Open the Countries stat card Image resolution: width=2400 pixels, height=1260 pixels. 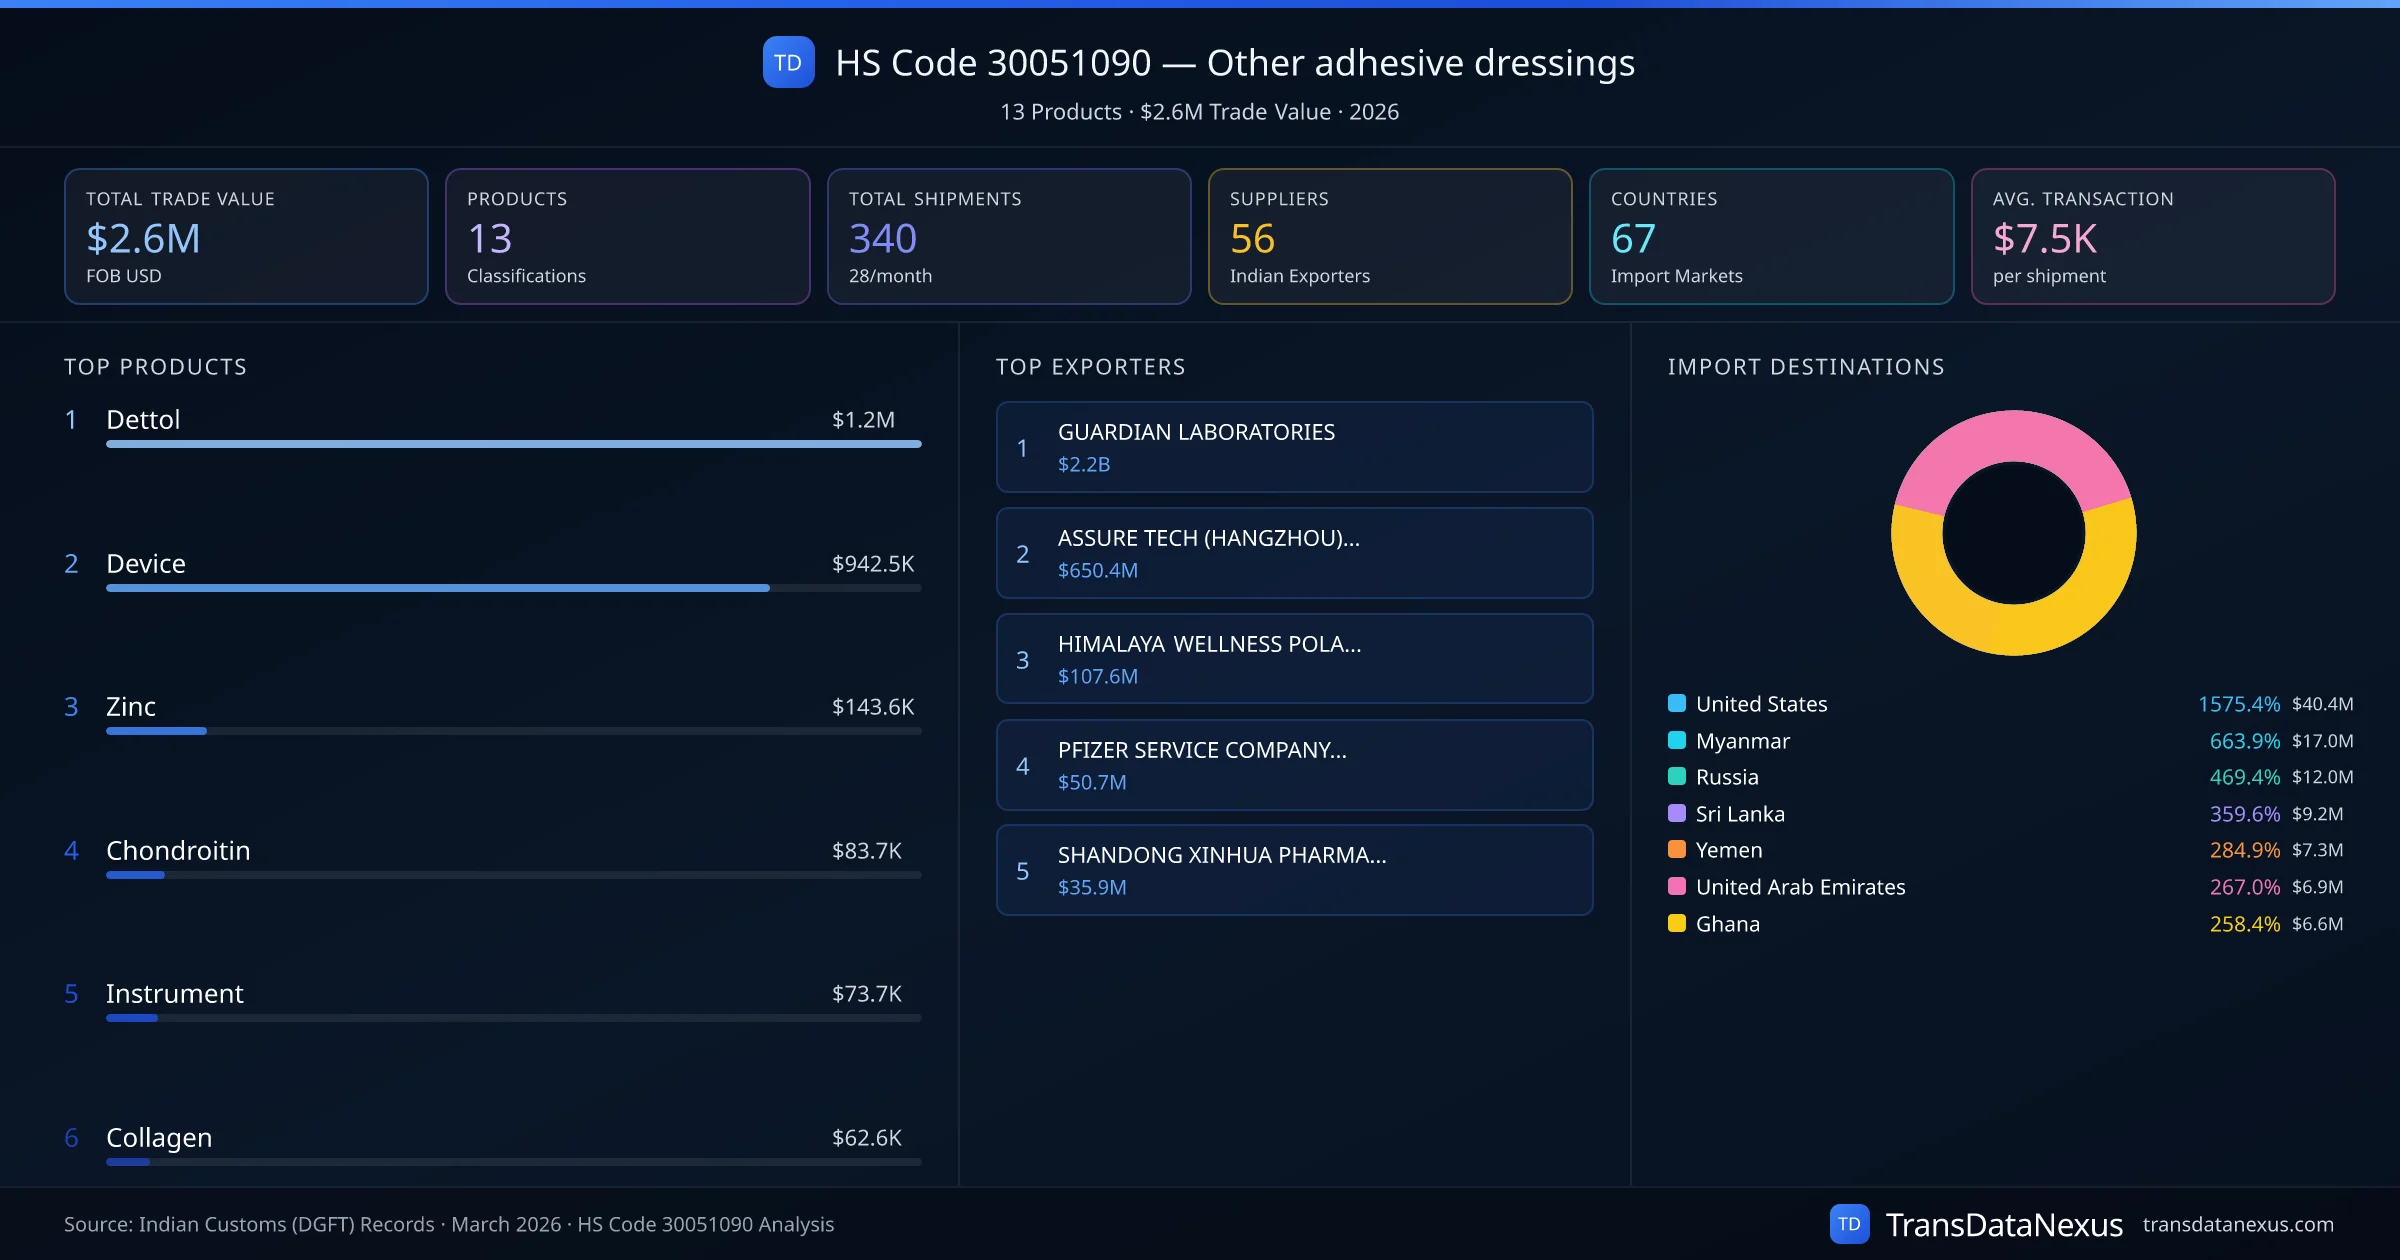(1770, 236)
